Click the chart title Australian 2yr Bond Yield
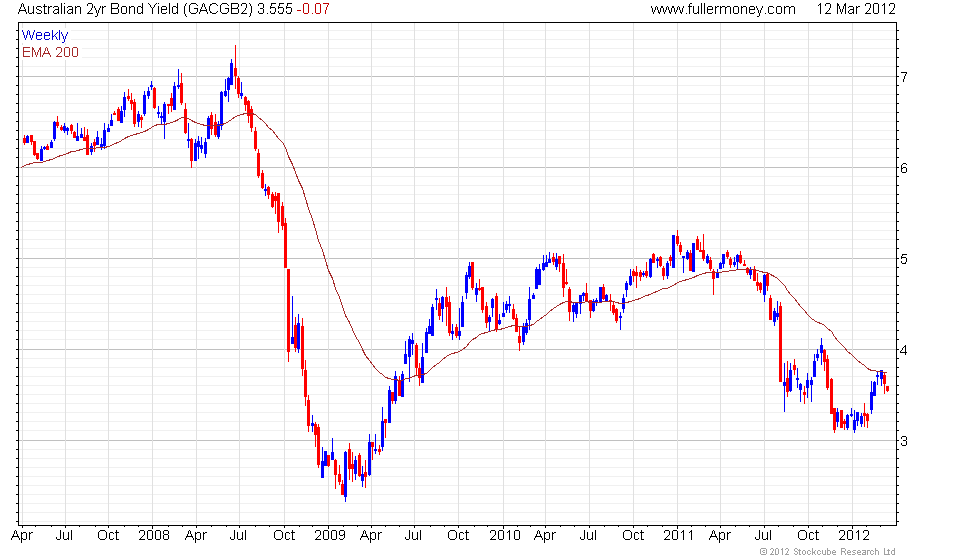The height and width of the screenshot is (560, 980). (99, 9)
